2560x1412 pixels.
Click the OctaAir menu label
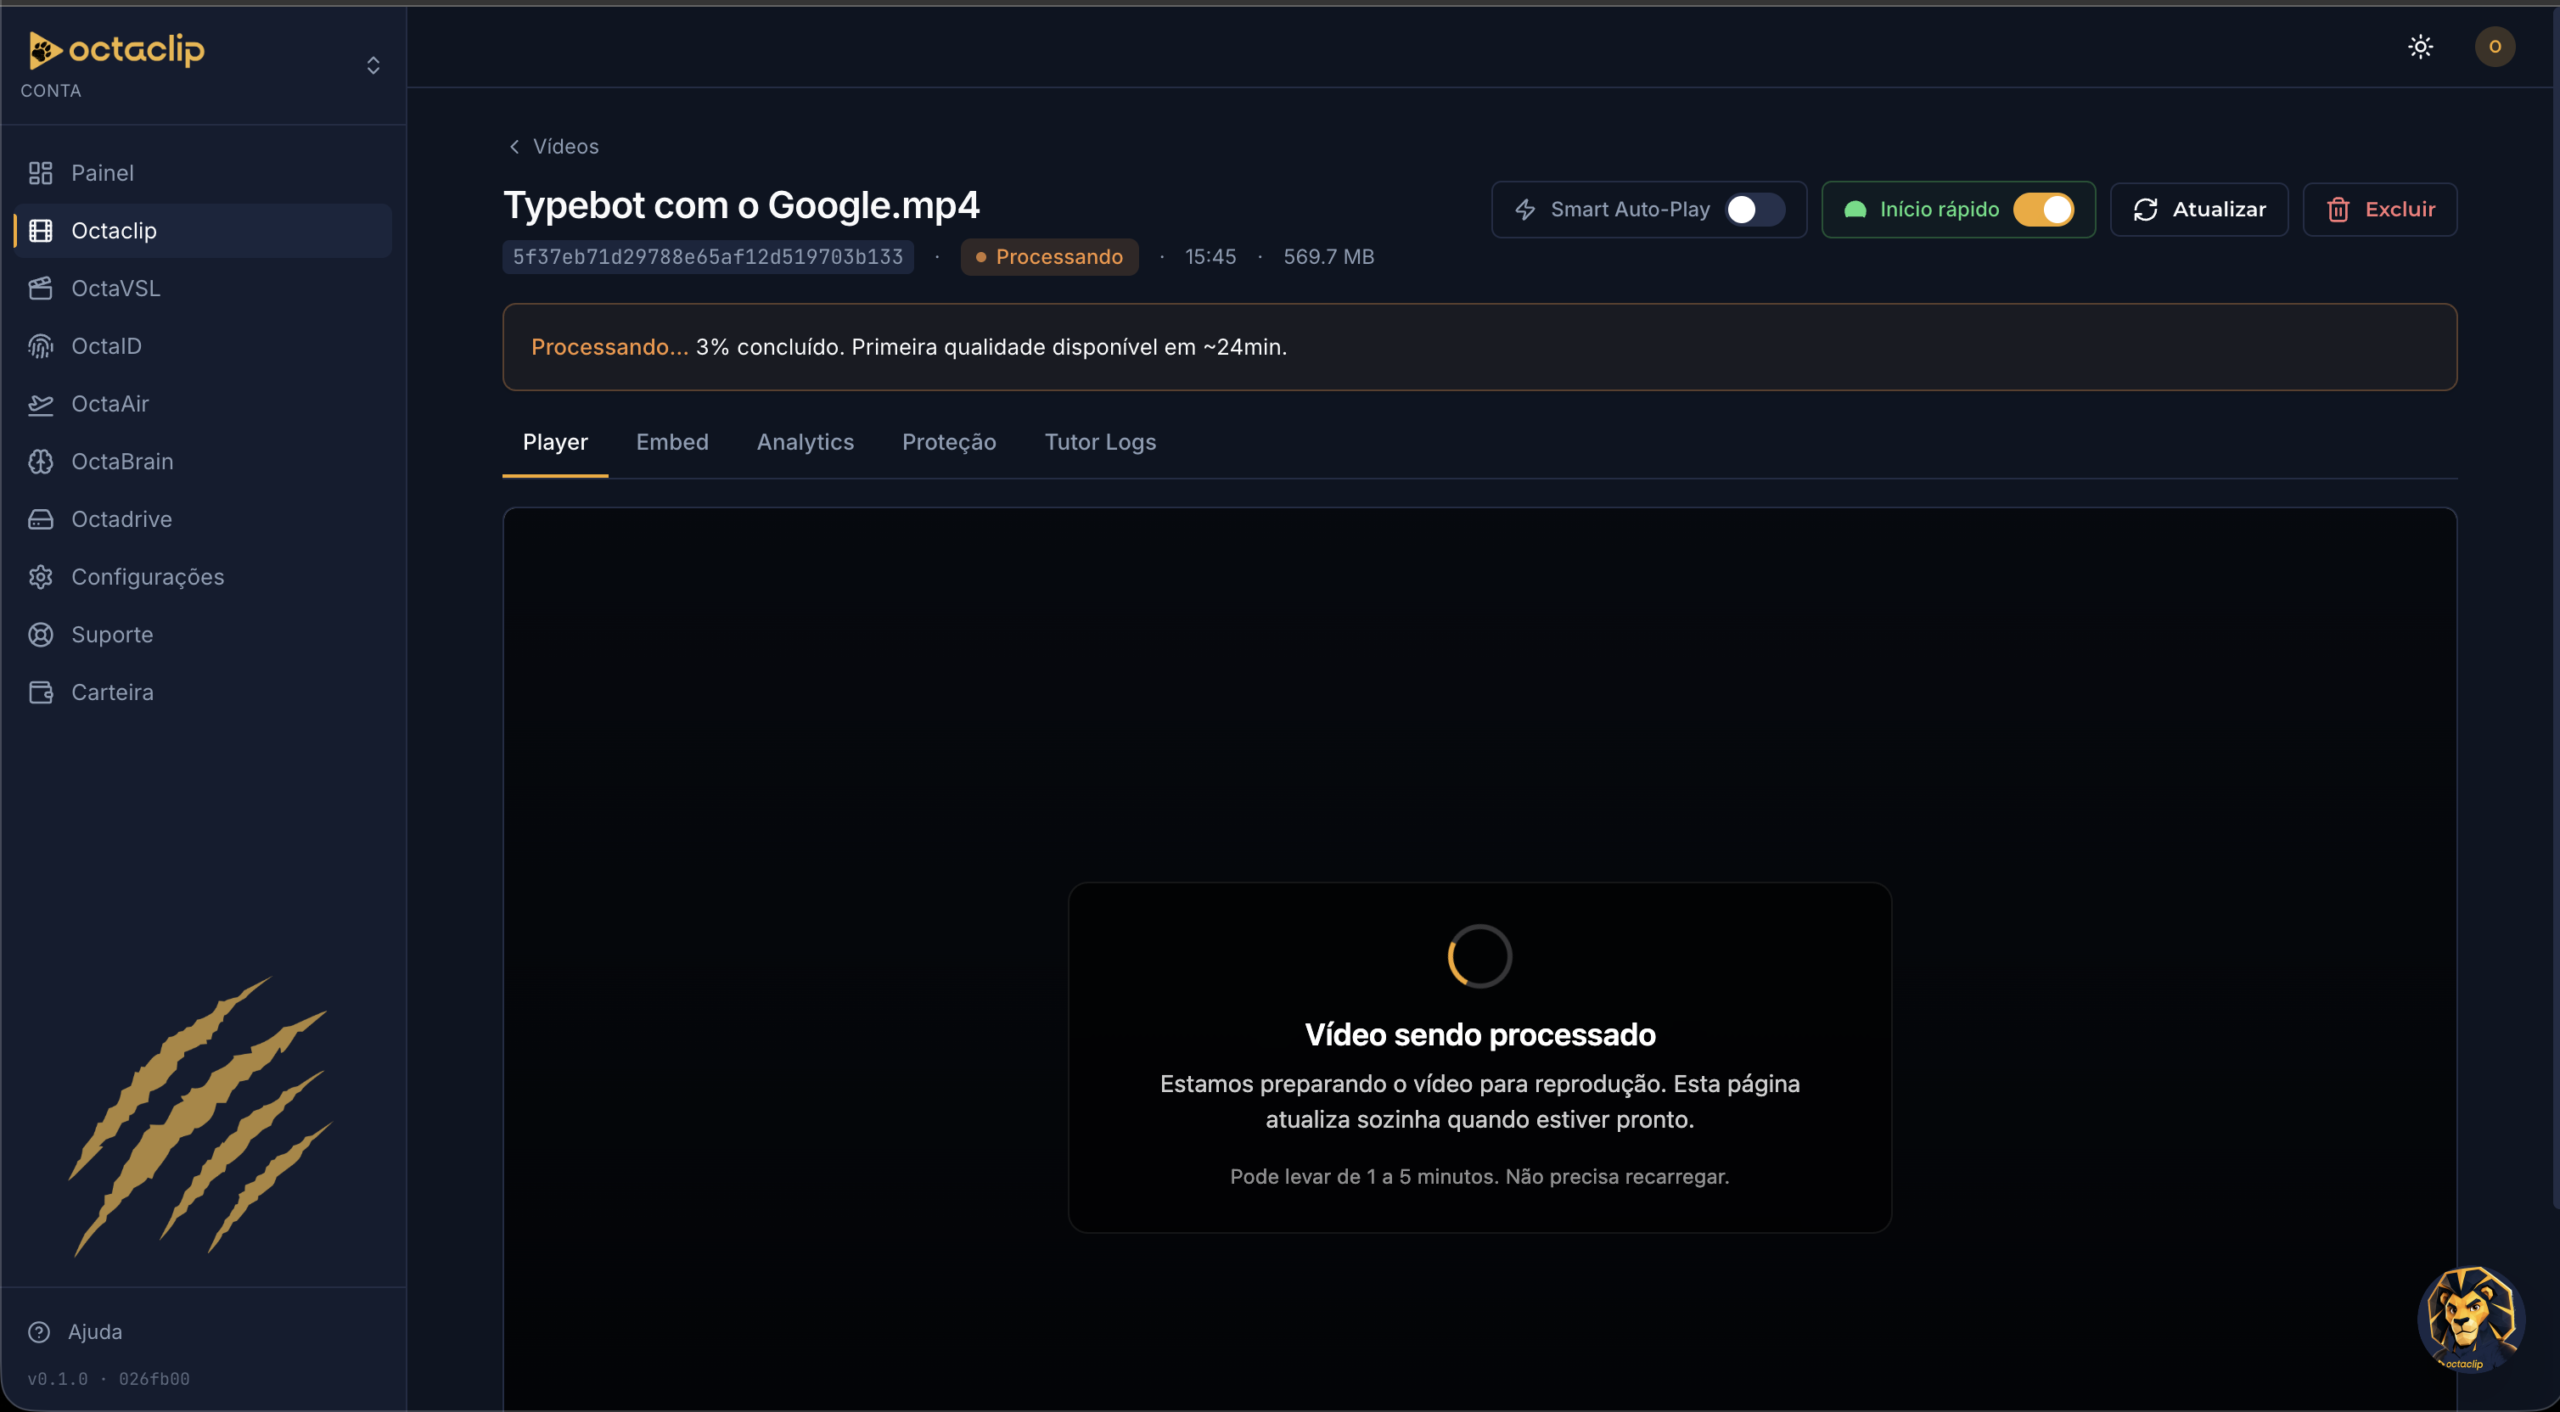tap(110, 404)
